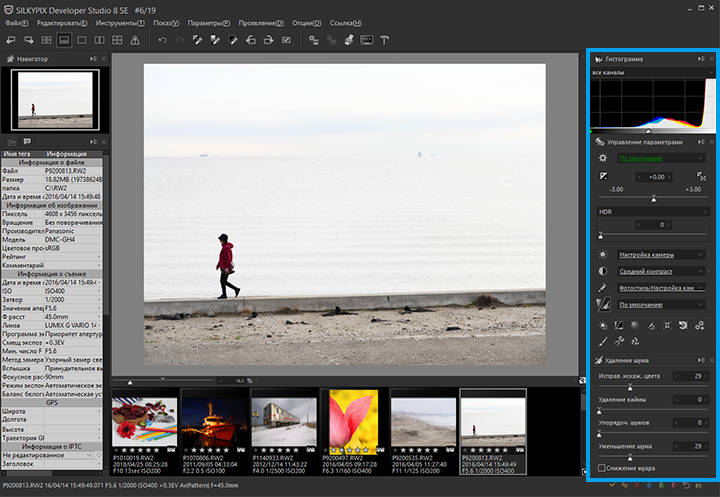Viewport: 720px width, 497px height.
Task: Click the print/stamp toolbar icon
Action: (x=349, y=40)
